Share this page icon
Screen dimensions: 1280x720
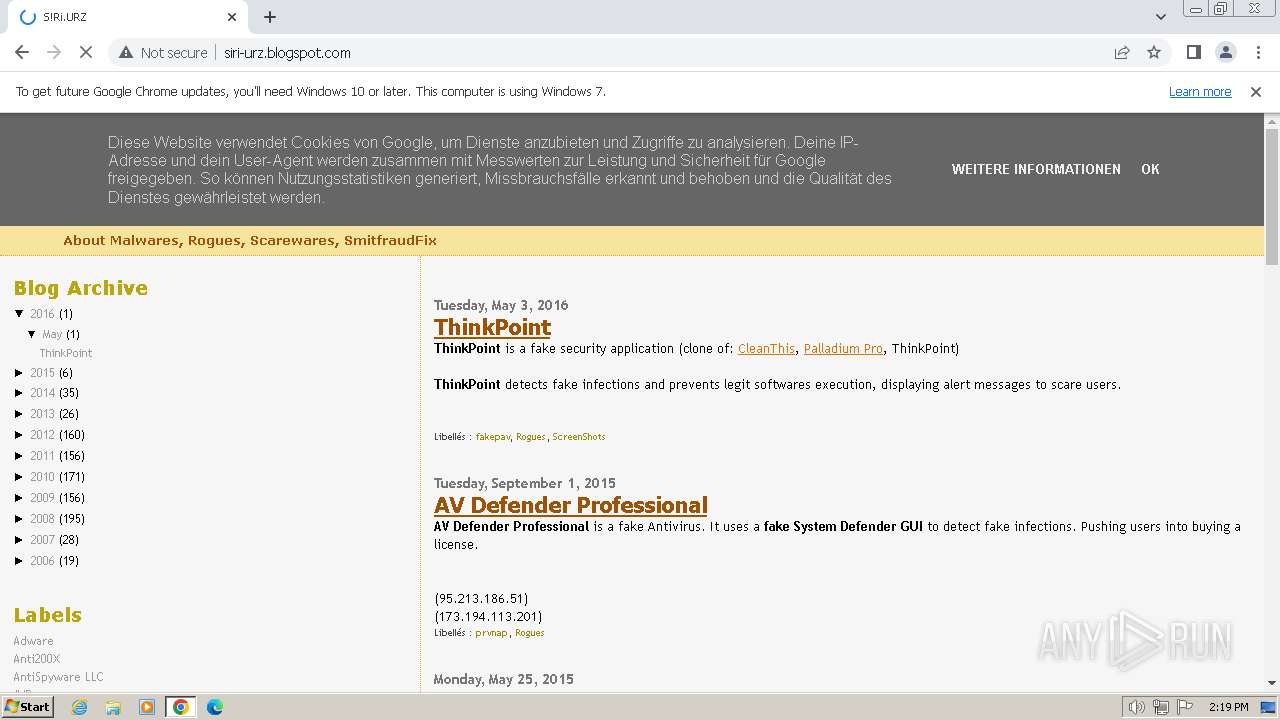click(x=1122, y=52)
